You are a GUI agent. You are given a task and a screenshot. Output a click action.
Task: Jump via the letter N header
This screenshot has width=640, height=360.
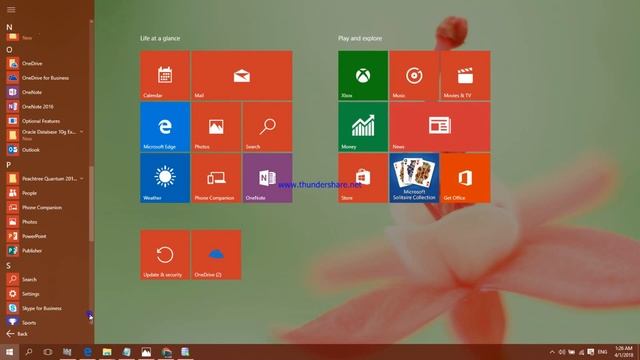9,27
